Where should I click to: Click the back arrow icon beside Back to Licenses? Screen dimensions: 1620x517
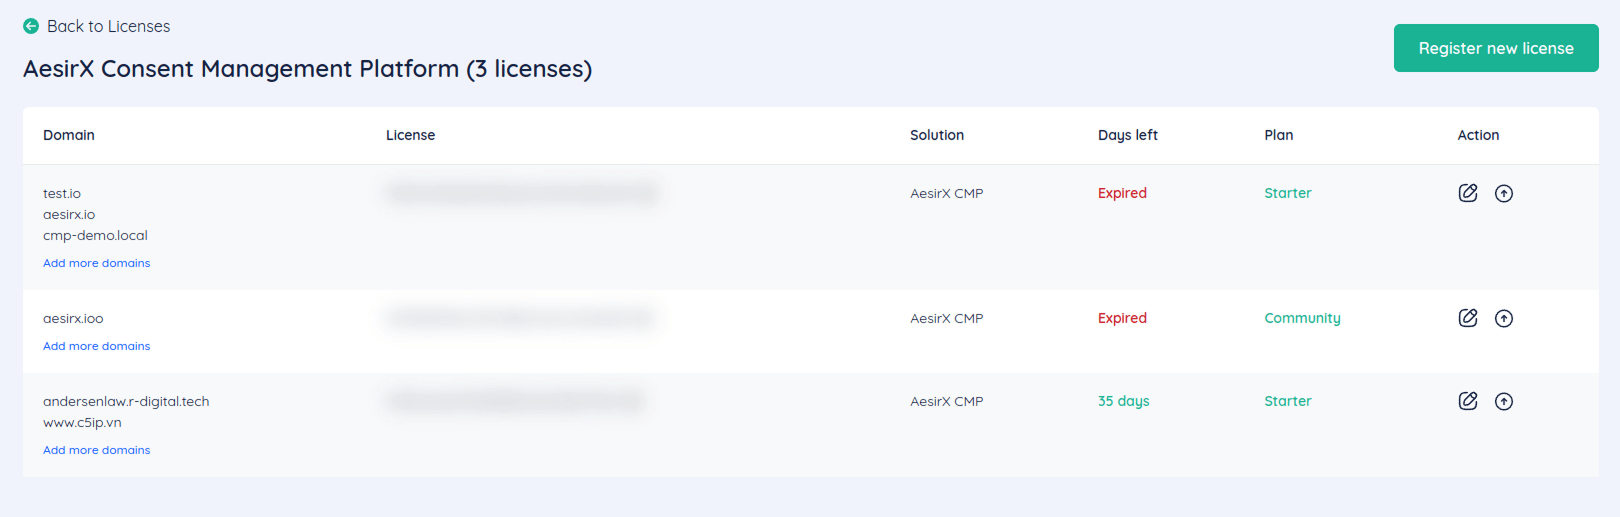pos(31,26)
